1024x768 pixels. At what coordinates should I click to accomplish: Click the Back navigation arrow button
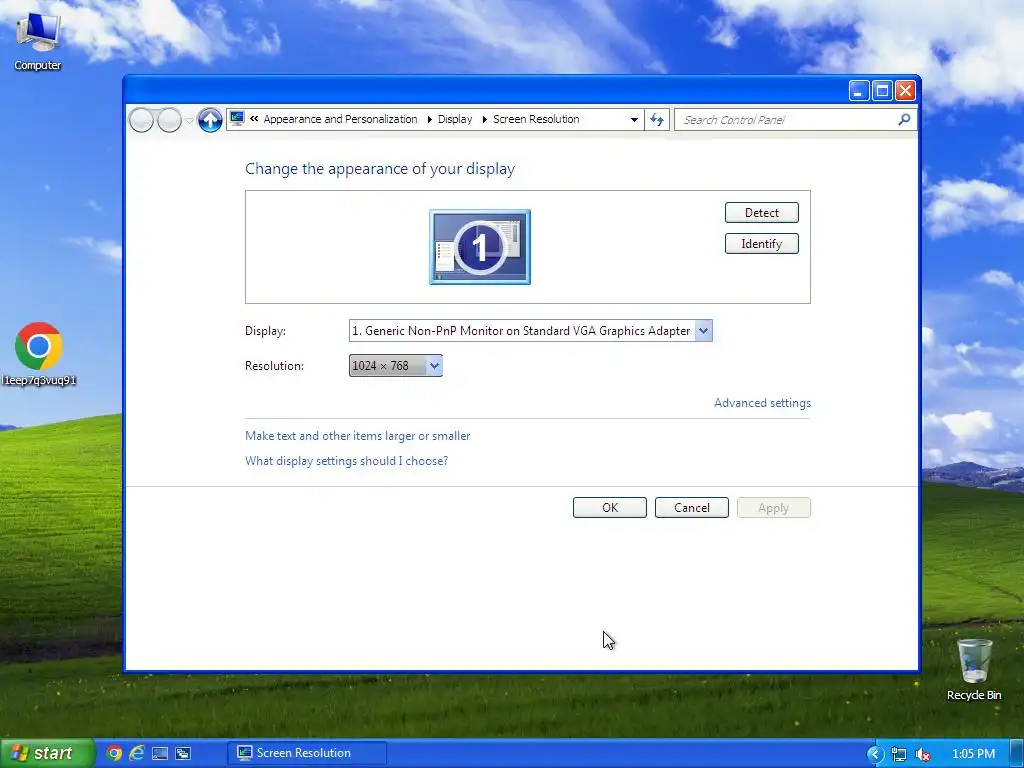[x=141, y=120]
